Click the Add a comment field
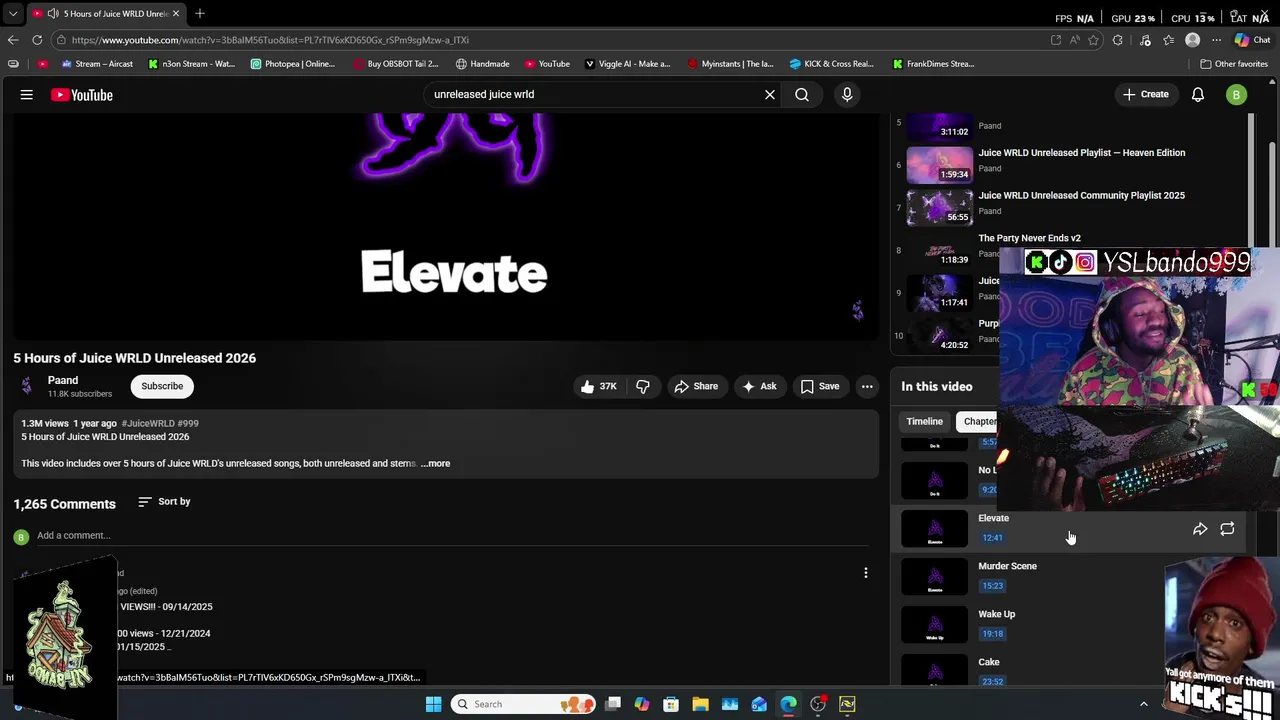Screen dimensions: 1280x720 pos(454,536)
